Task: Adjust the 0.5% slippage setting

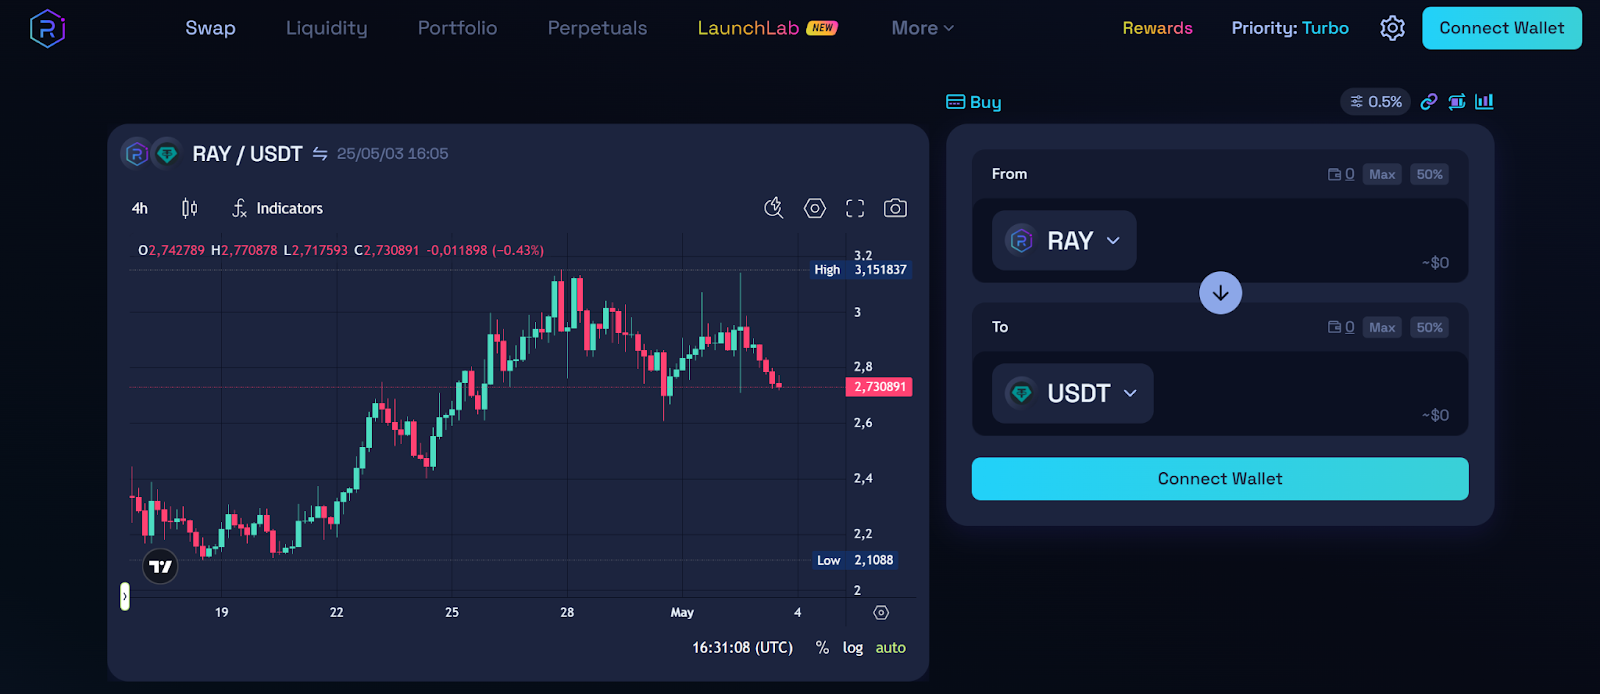Action: [x=1375, y=101]
